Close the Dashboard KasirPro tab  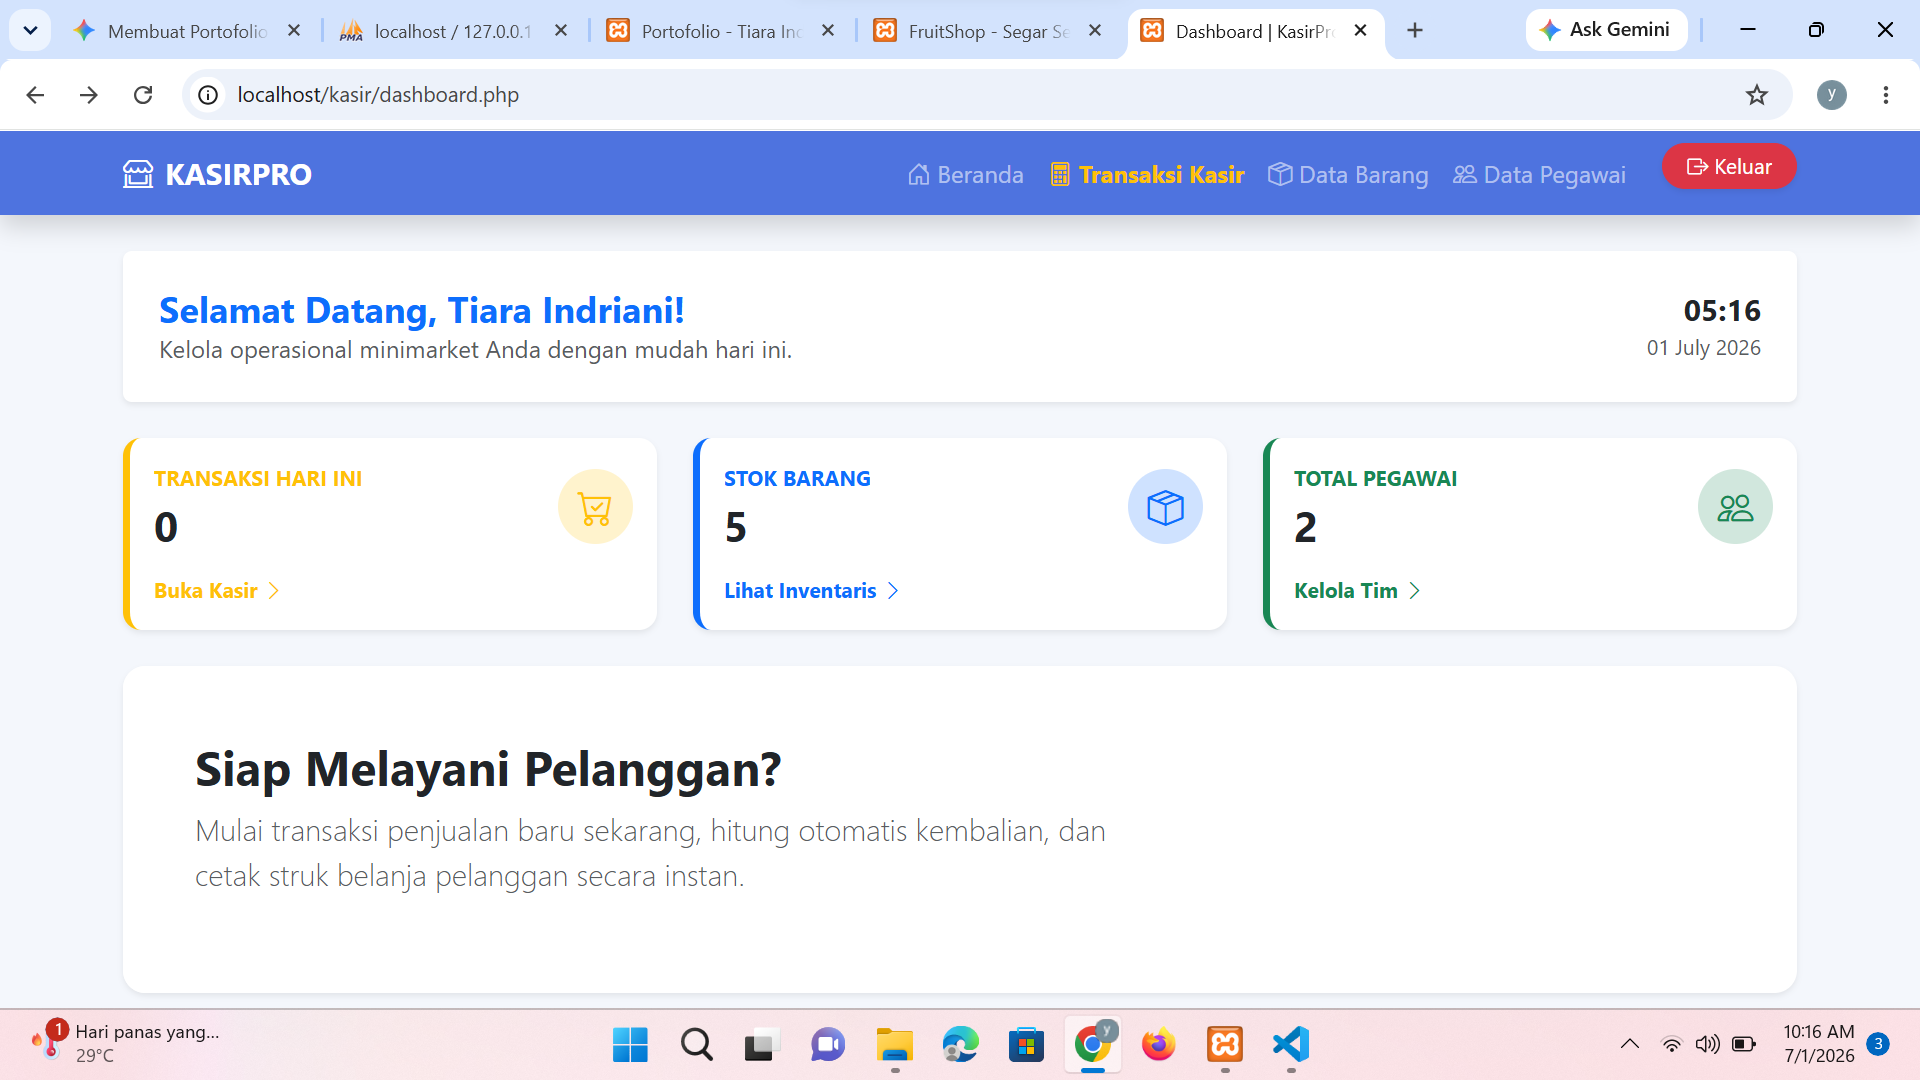tap(1360, 31)
